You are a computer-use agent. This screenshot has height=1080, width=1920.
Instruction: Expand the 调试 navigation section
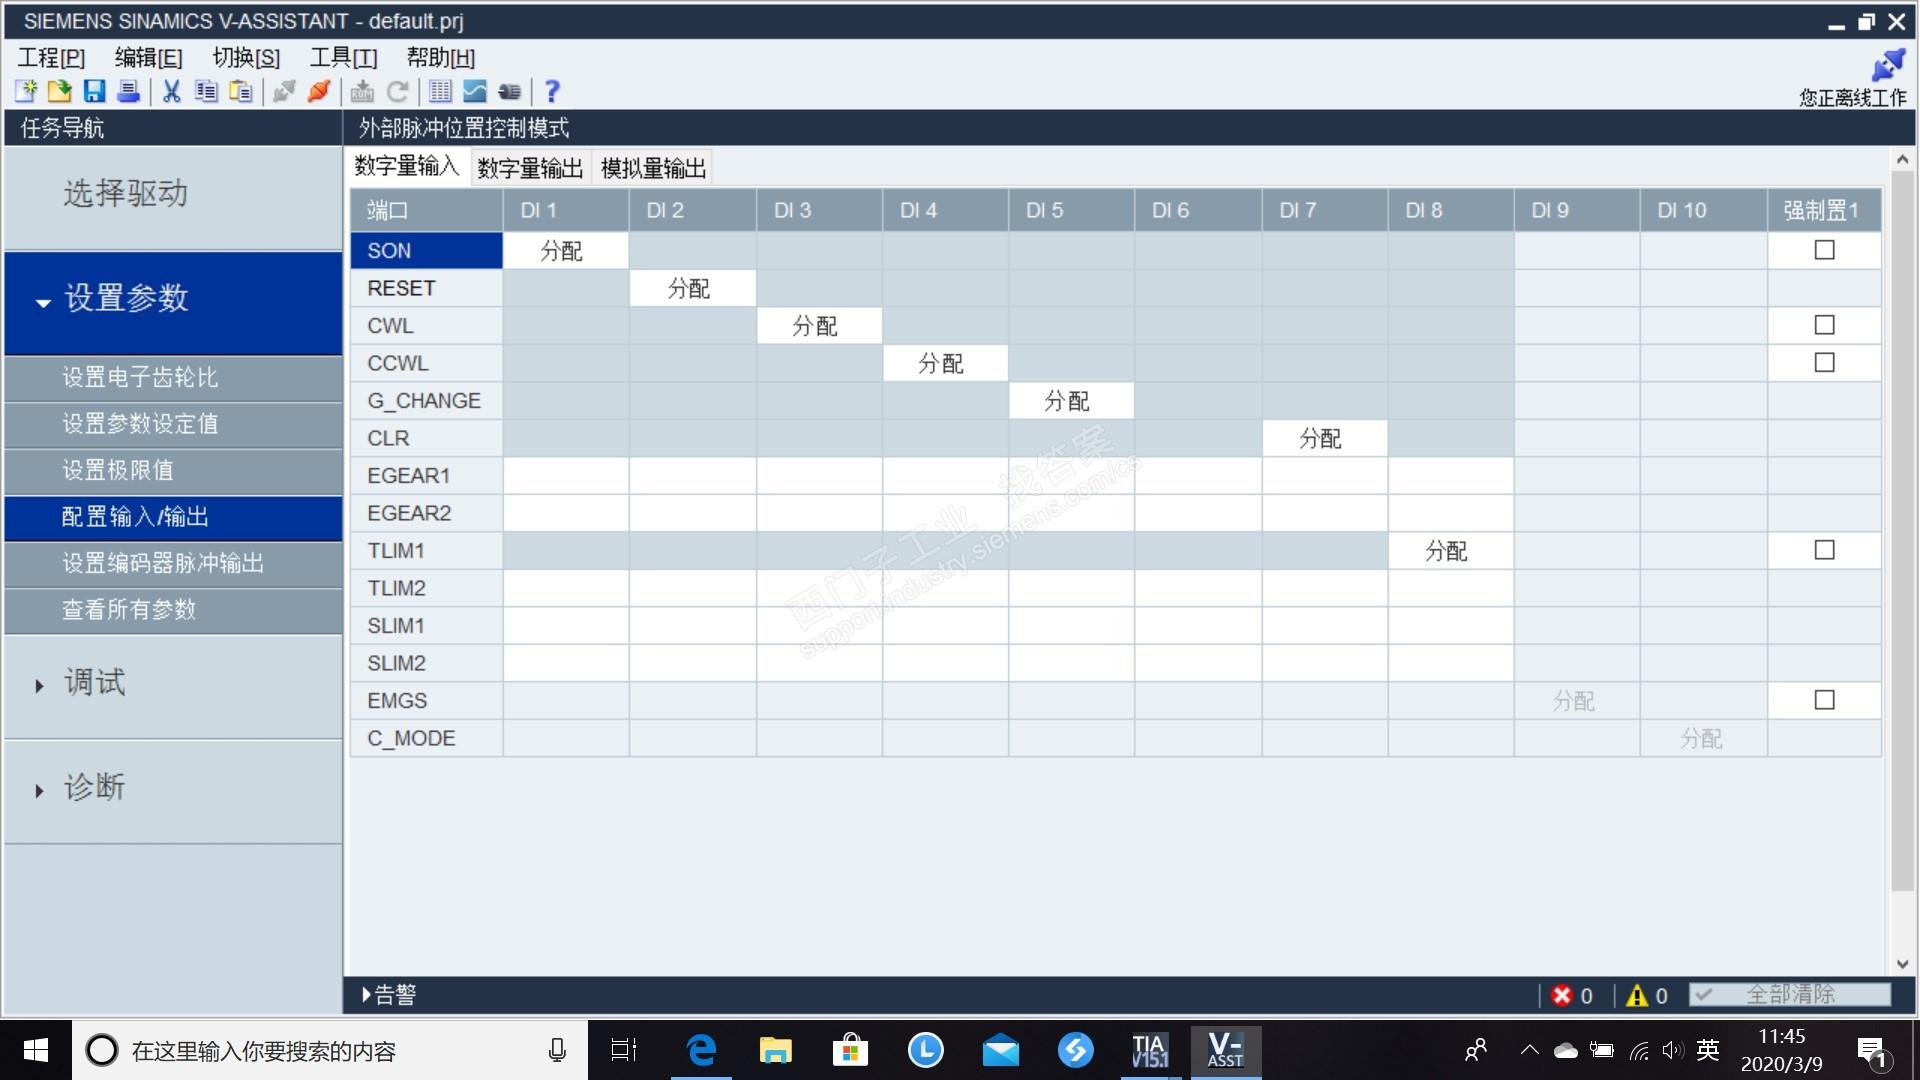click(x=94, y=684)
